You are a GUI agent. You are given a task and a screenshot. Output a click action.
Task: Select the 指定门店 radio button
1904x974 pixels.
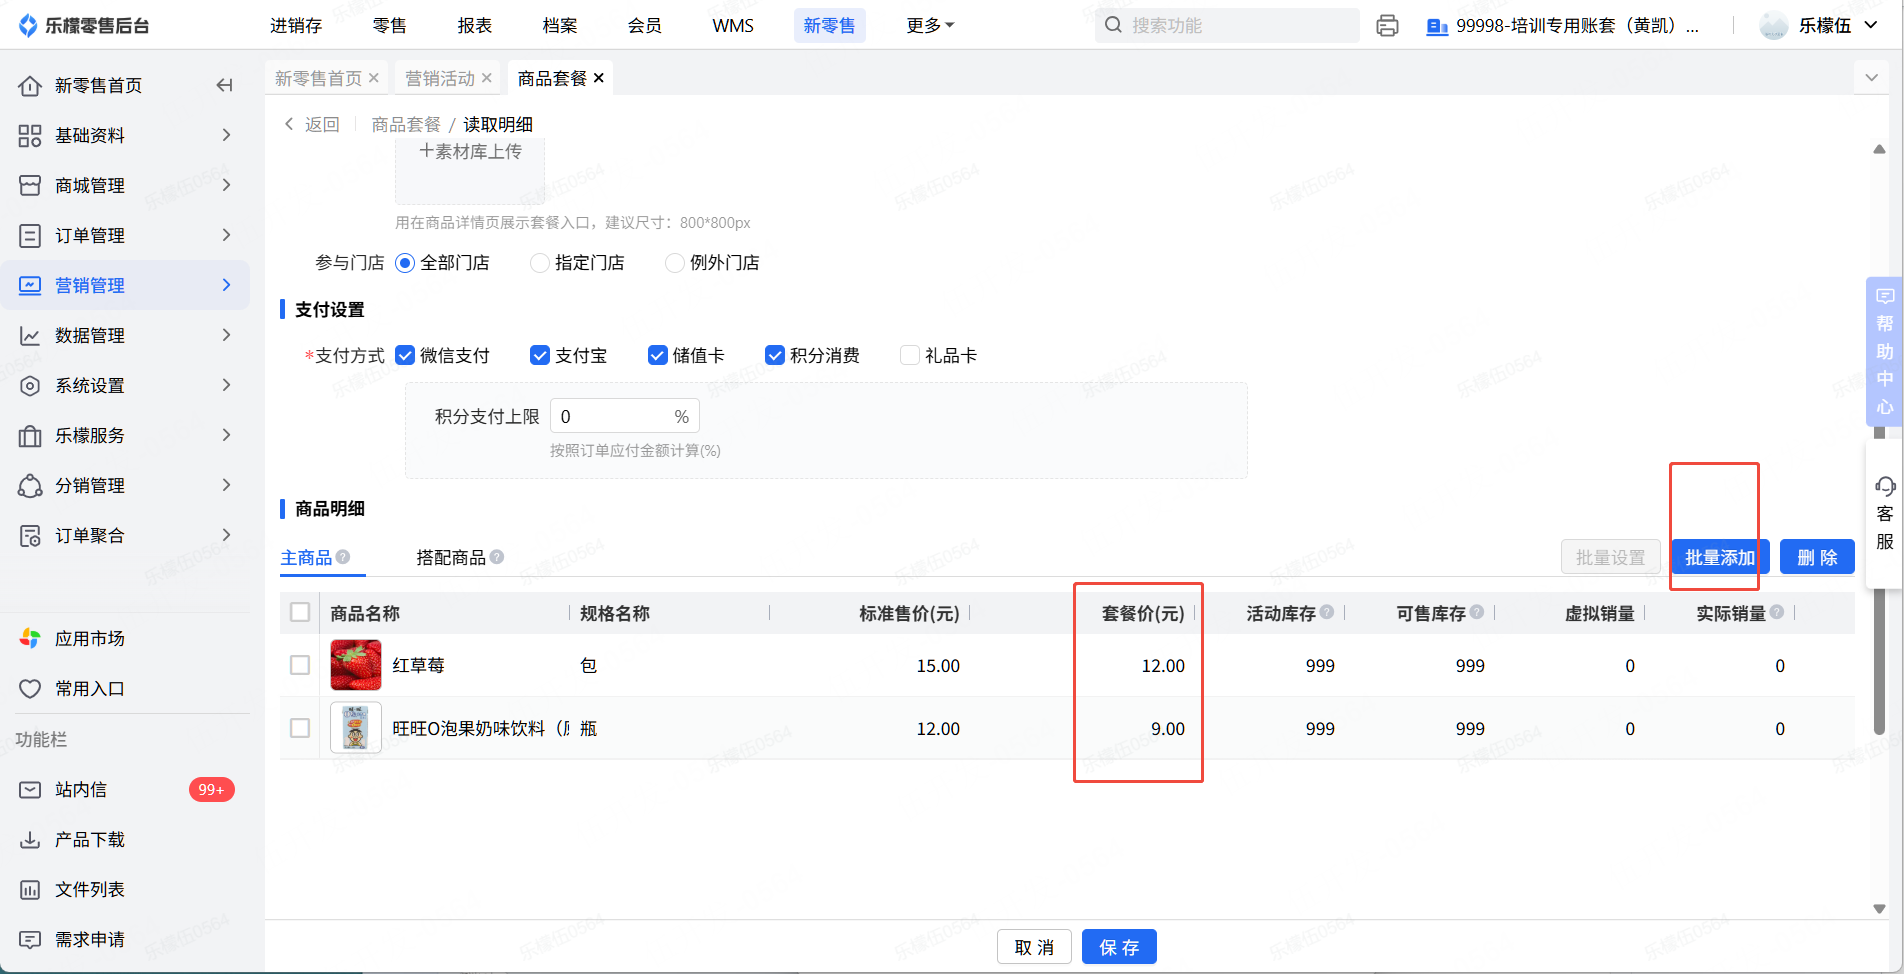tap(540, 263)
